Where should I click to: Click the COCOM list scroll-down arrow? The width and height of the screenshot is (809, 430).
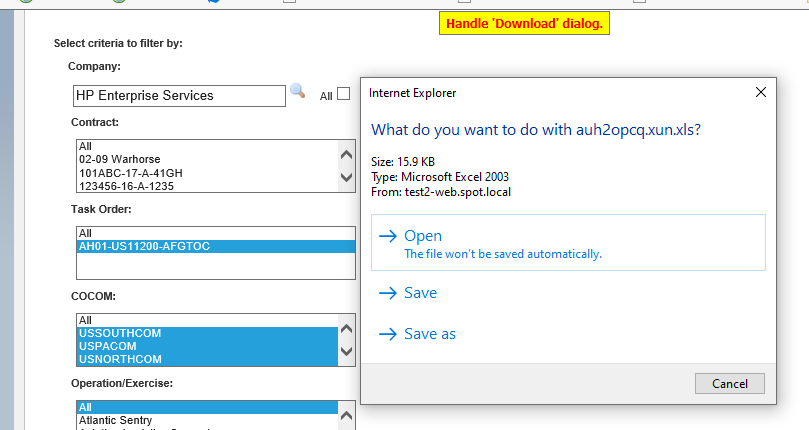tap(347, 351)
